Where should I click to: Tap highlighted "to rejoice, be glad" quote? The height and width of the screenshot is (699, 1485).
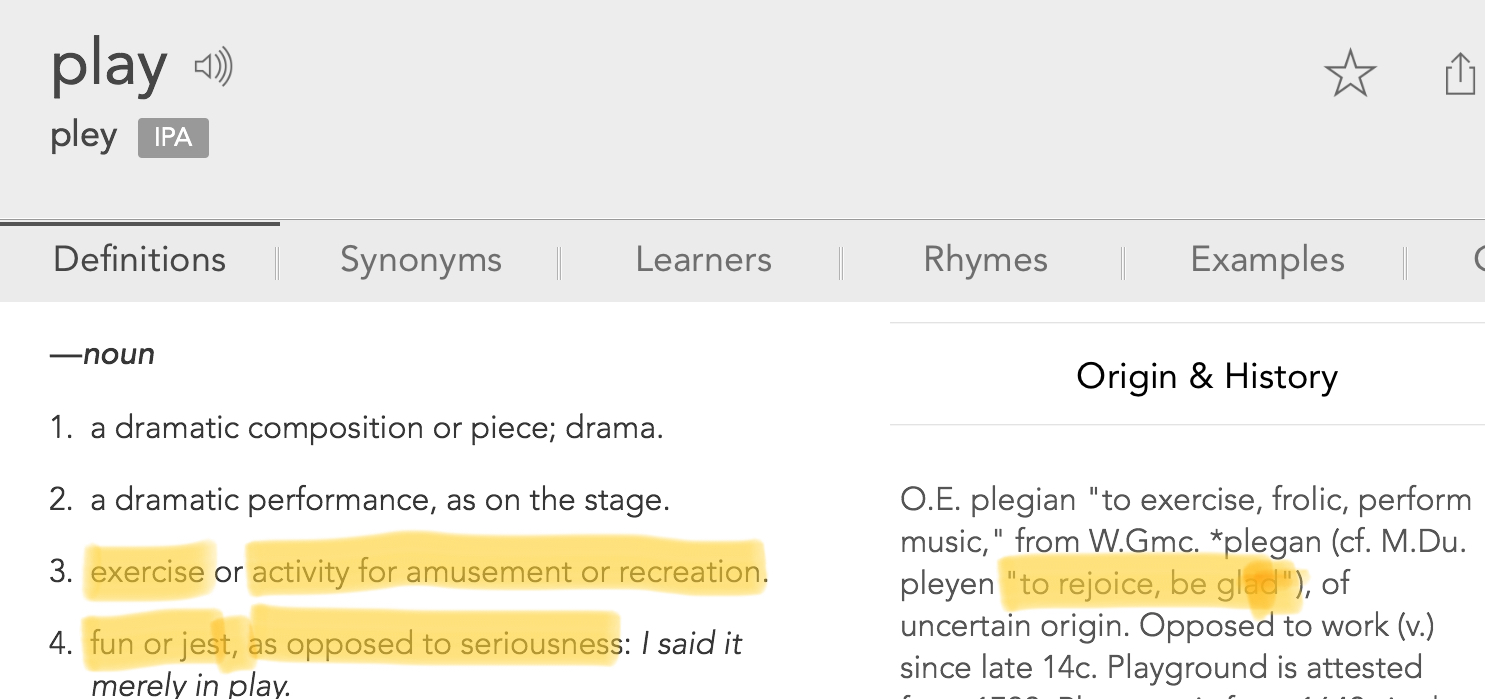(1148, 584)
